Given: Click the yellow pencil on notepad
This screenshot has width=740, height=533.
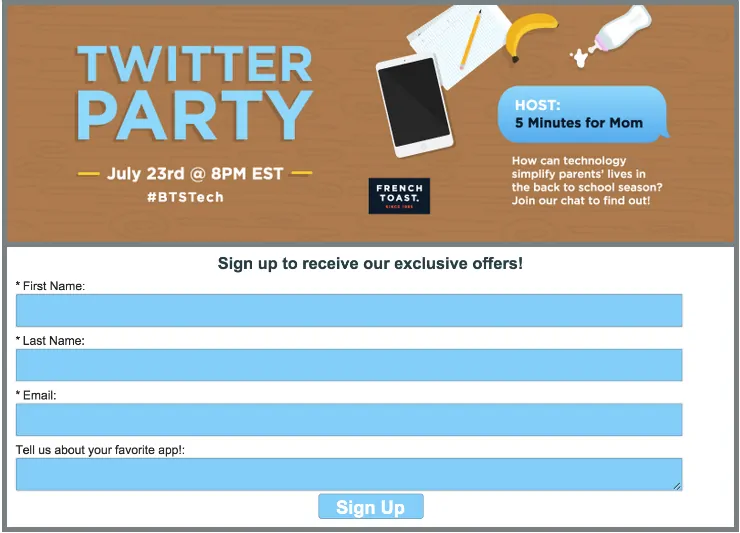Looking at the screenshot, I should coord(471,39).
